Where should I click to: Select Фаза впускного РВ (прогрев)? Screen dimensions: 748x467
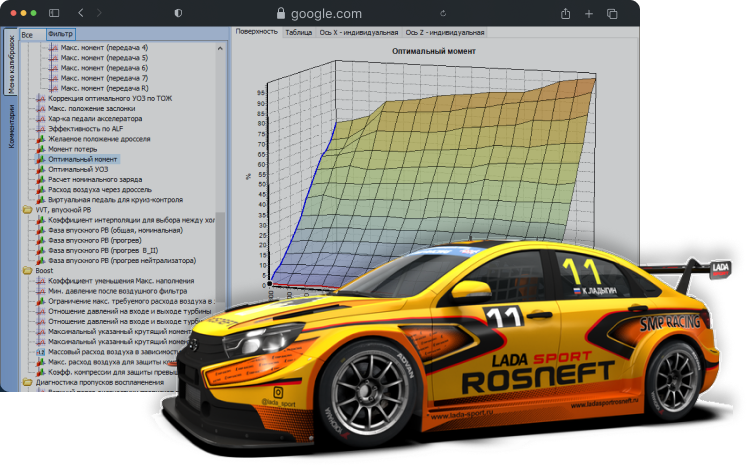click(95, 240)
